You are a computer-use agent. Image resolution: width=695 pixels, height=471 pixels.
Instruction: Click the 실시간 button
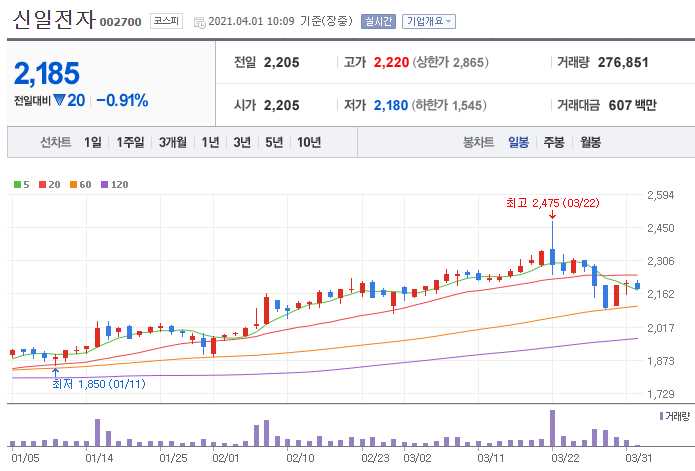378,21
